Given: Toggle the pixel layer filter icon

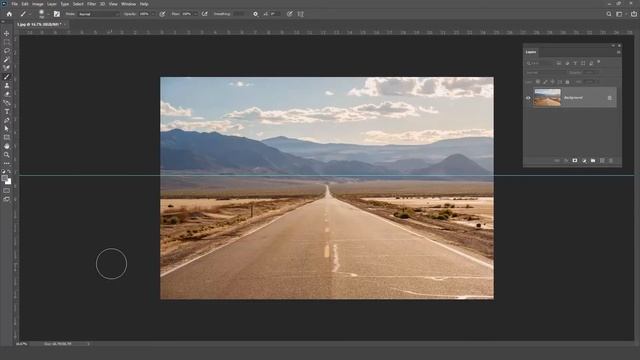Looking at the screenshot, I should [x=559, y=63].
